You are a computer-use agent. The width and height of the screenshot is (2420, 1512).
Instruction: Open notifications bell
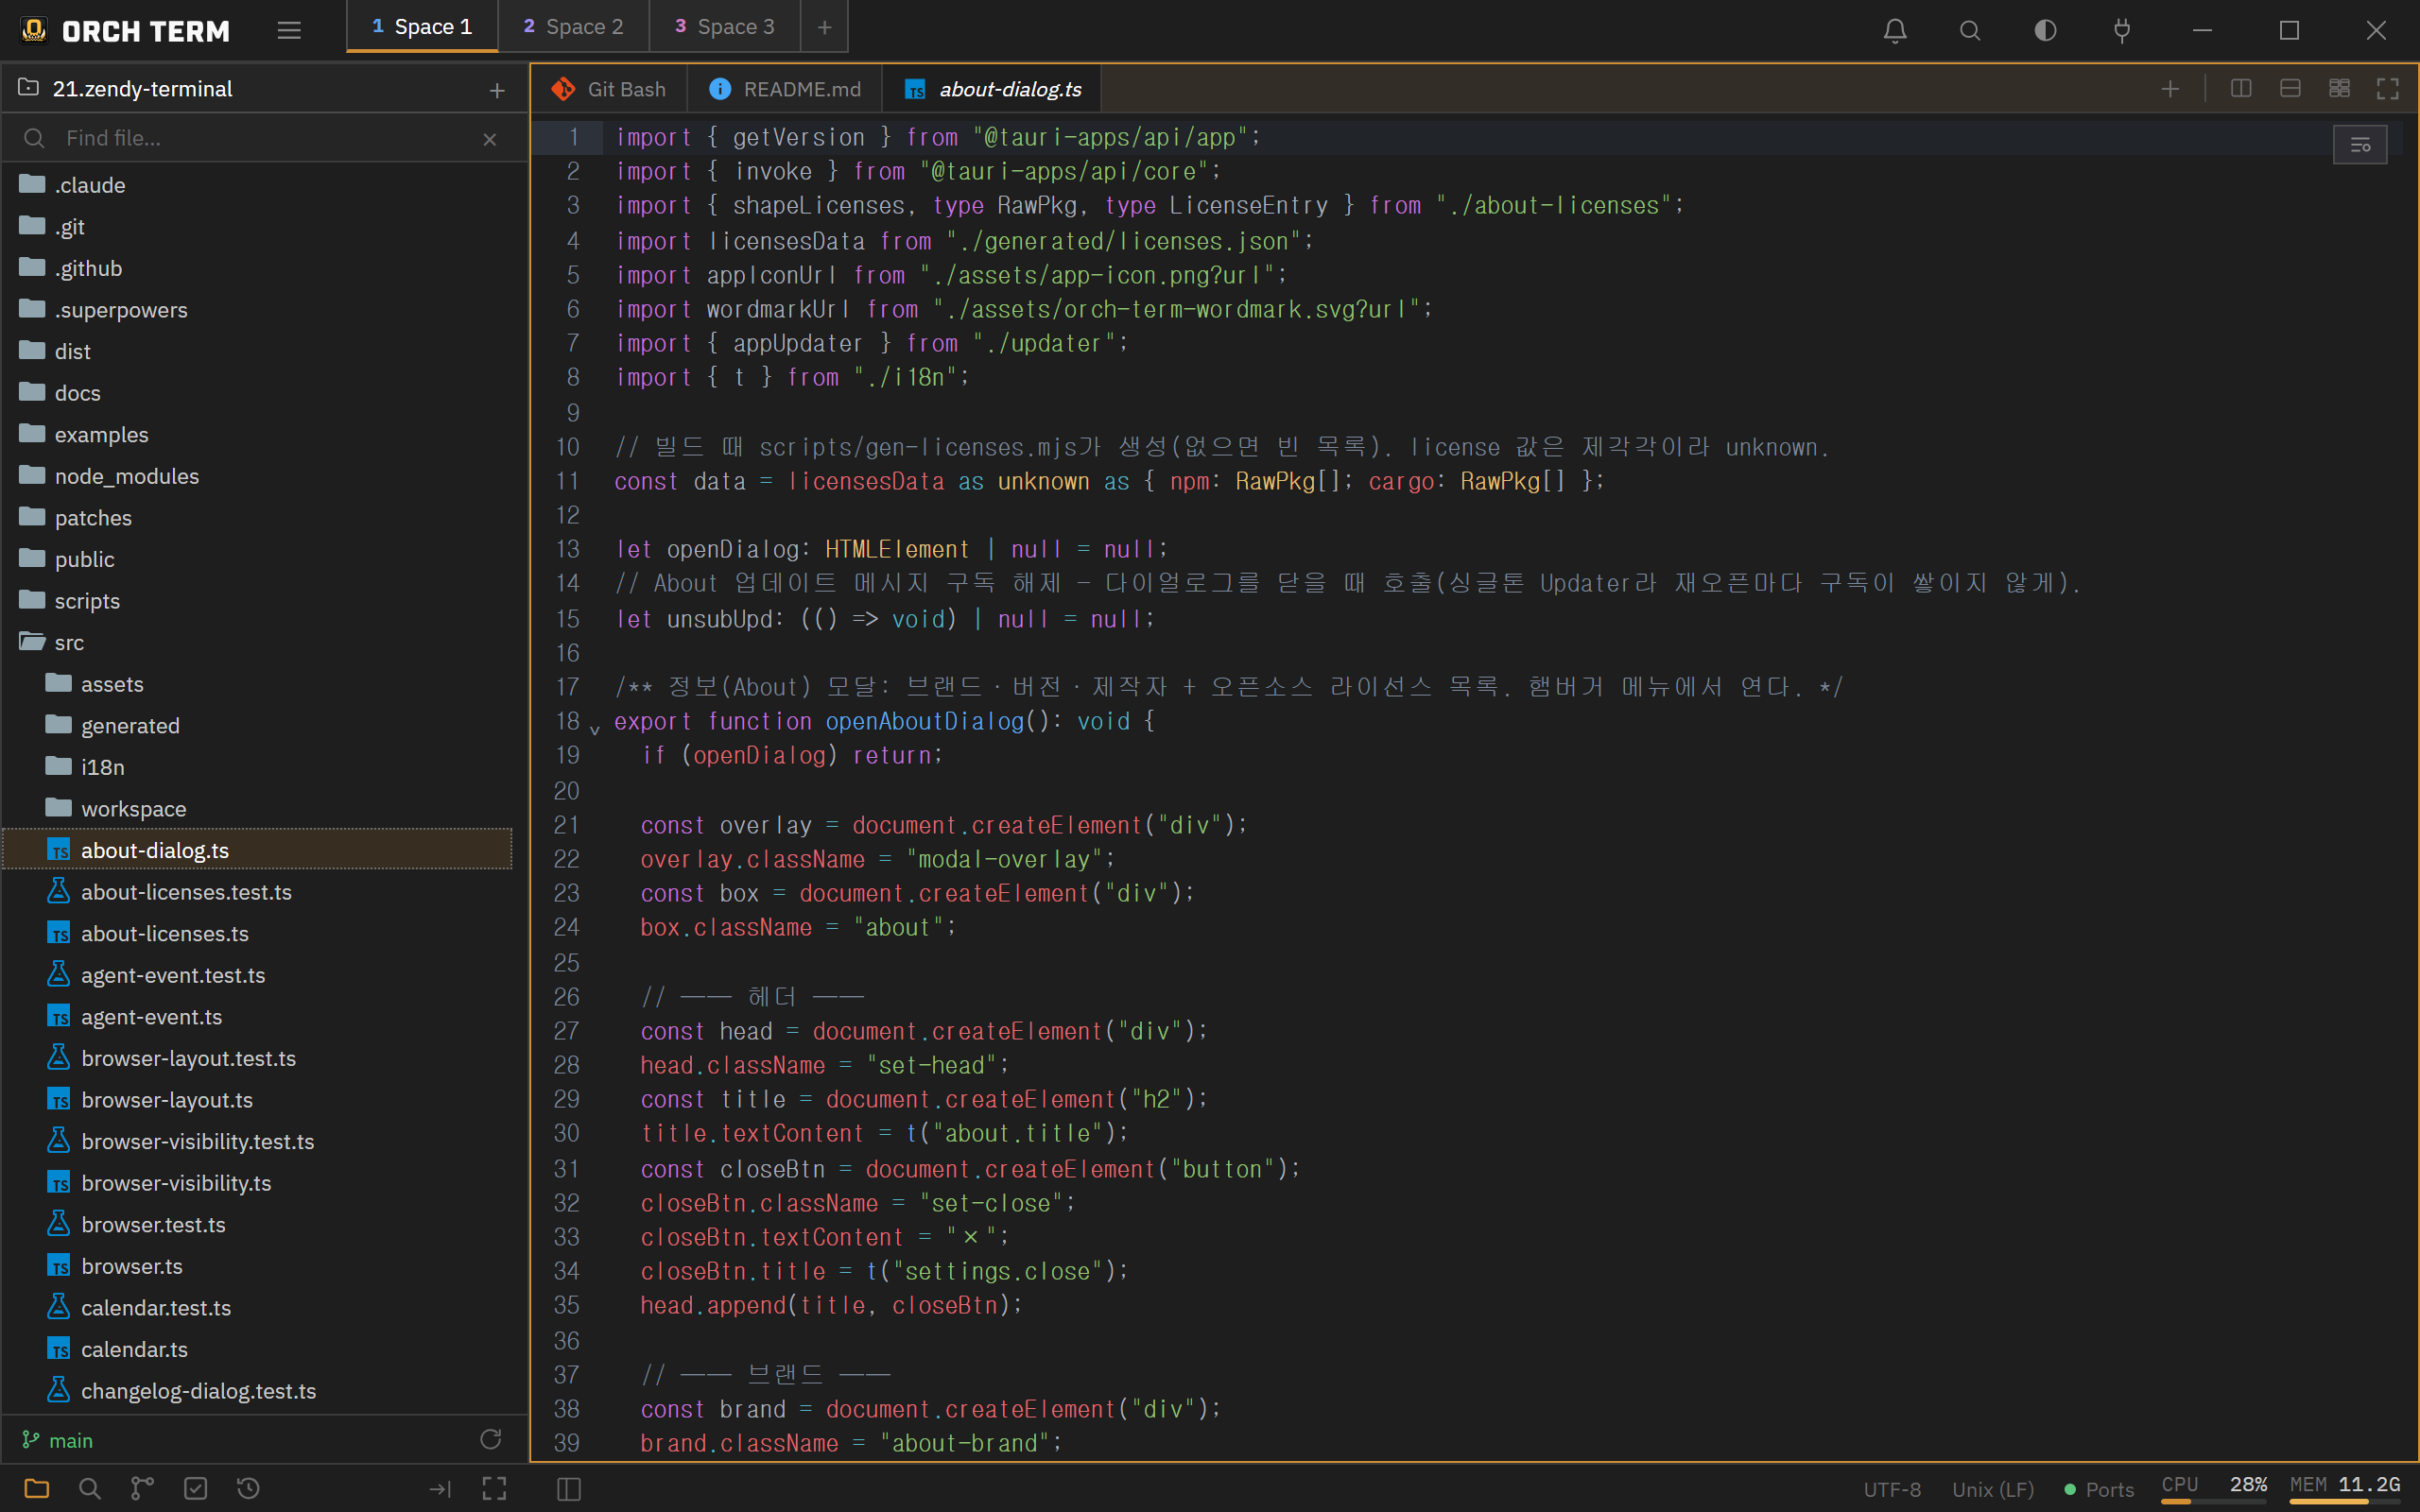1895,30
